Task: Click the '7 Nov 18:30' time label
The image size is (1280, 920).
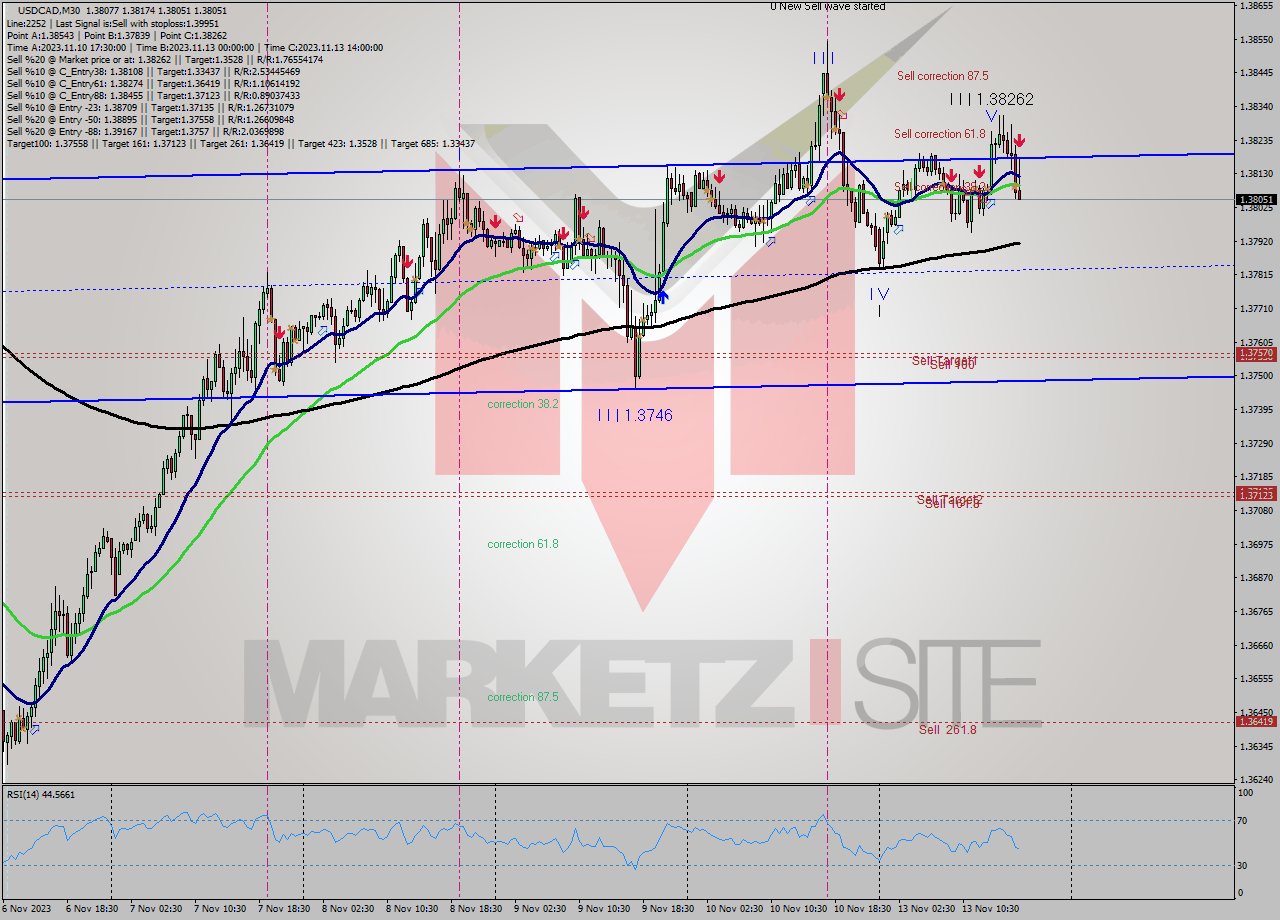Action: [282, 909]
